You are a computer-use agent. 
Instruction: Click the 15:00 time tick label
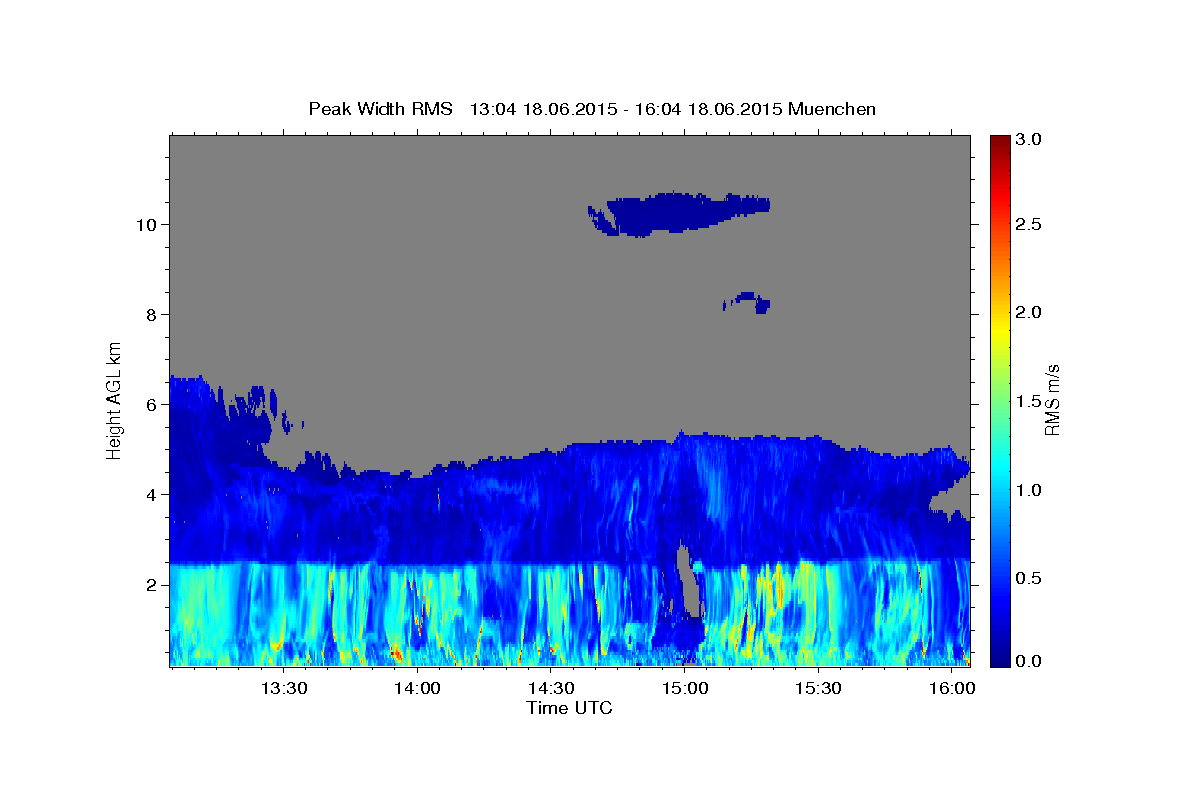click(685, 689)
